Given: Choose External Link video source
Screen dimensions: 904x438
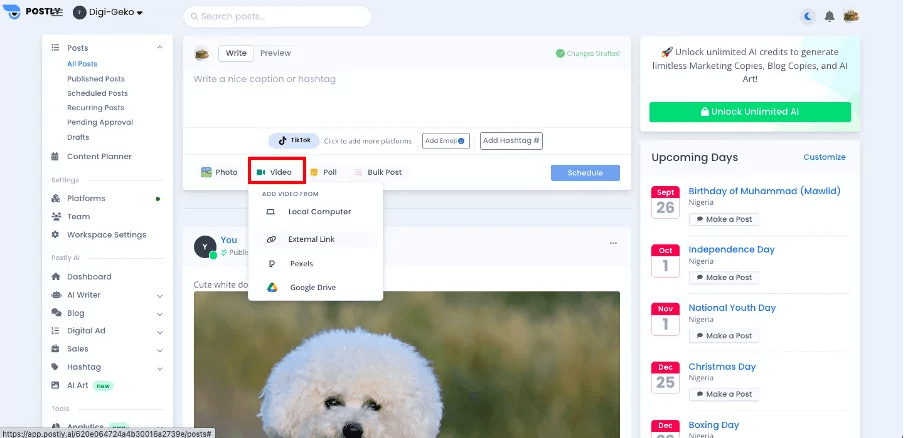Looking at the screenshot, I should tap(315, 239).
